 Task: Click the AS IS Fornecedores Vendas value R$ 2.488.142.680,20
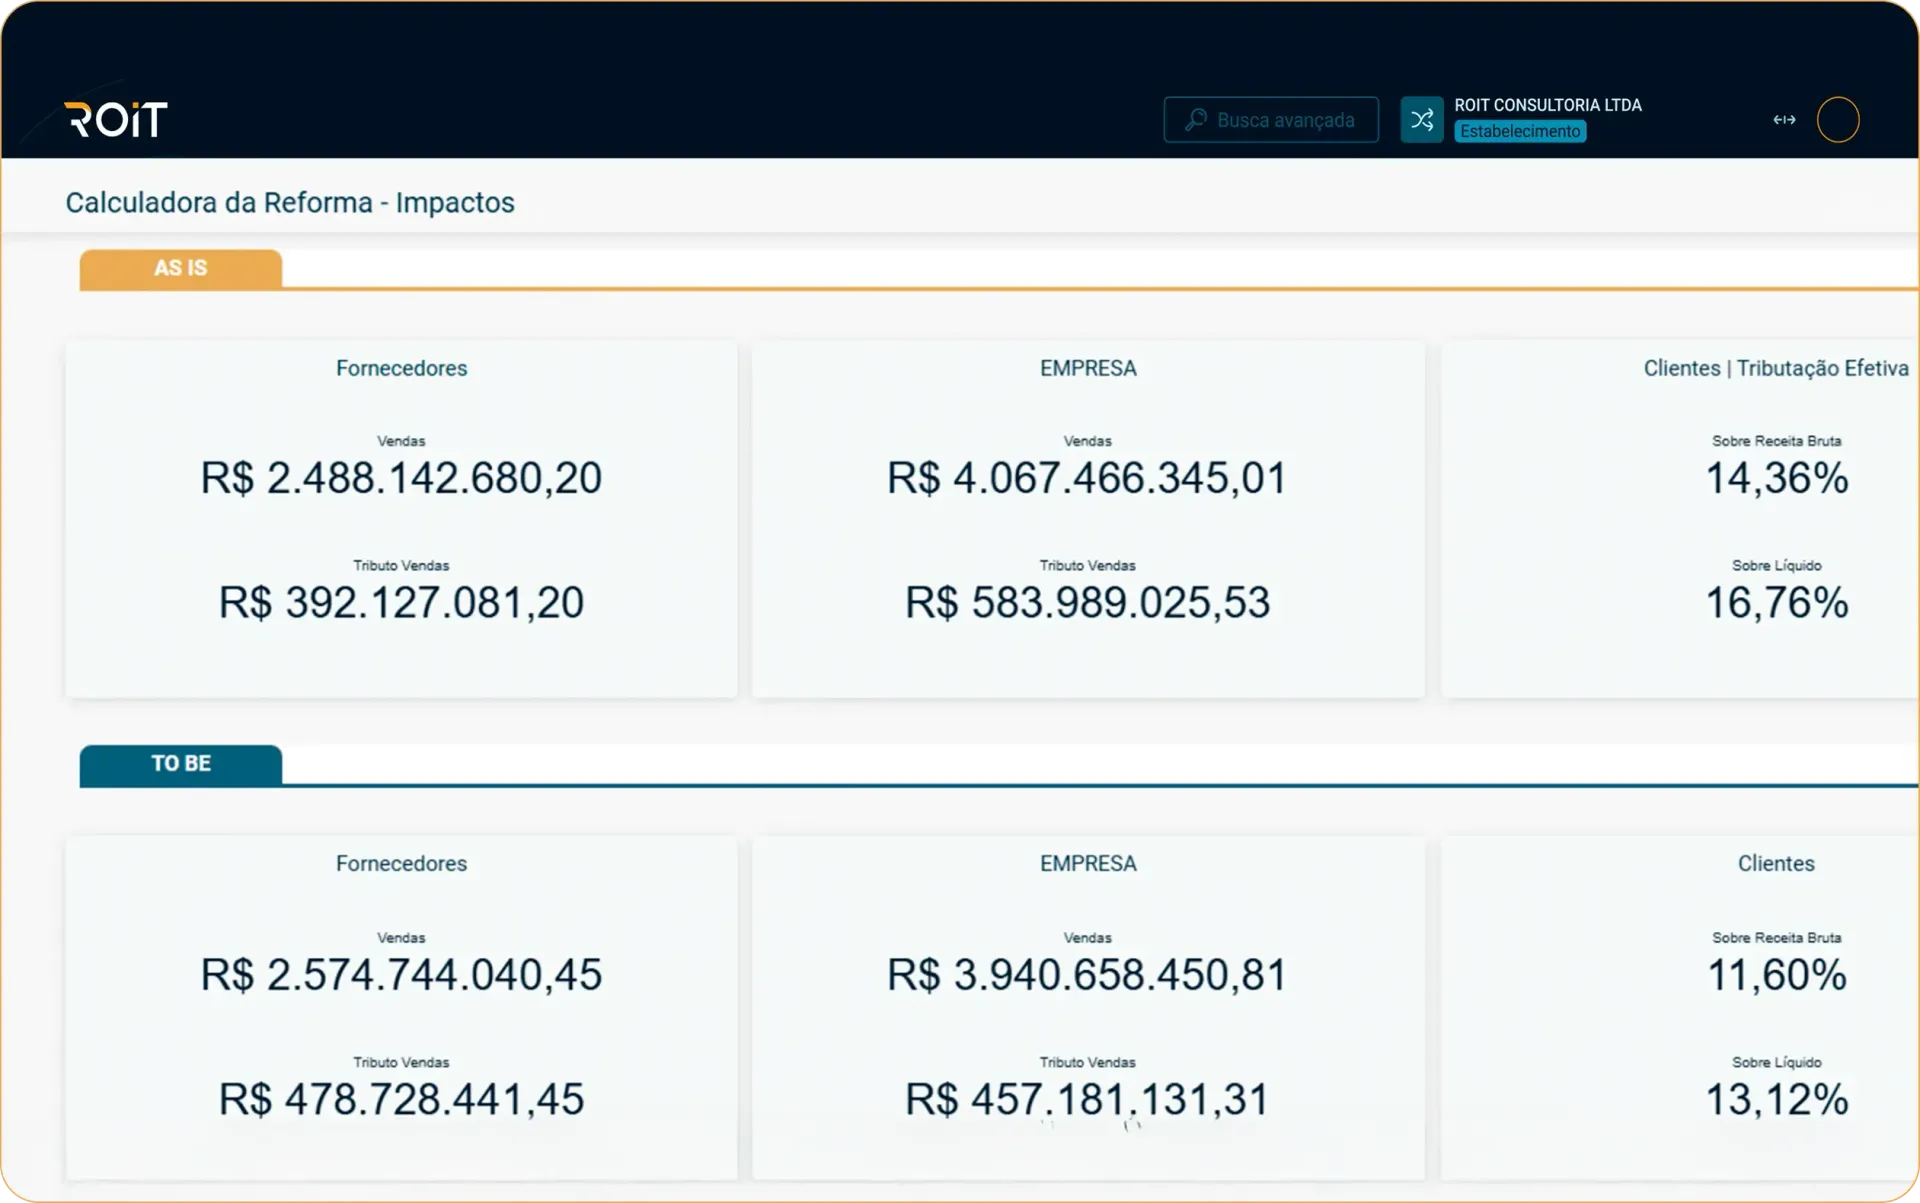click(401, 478)
